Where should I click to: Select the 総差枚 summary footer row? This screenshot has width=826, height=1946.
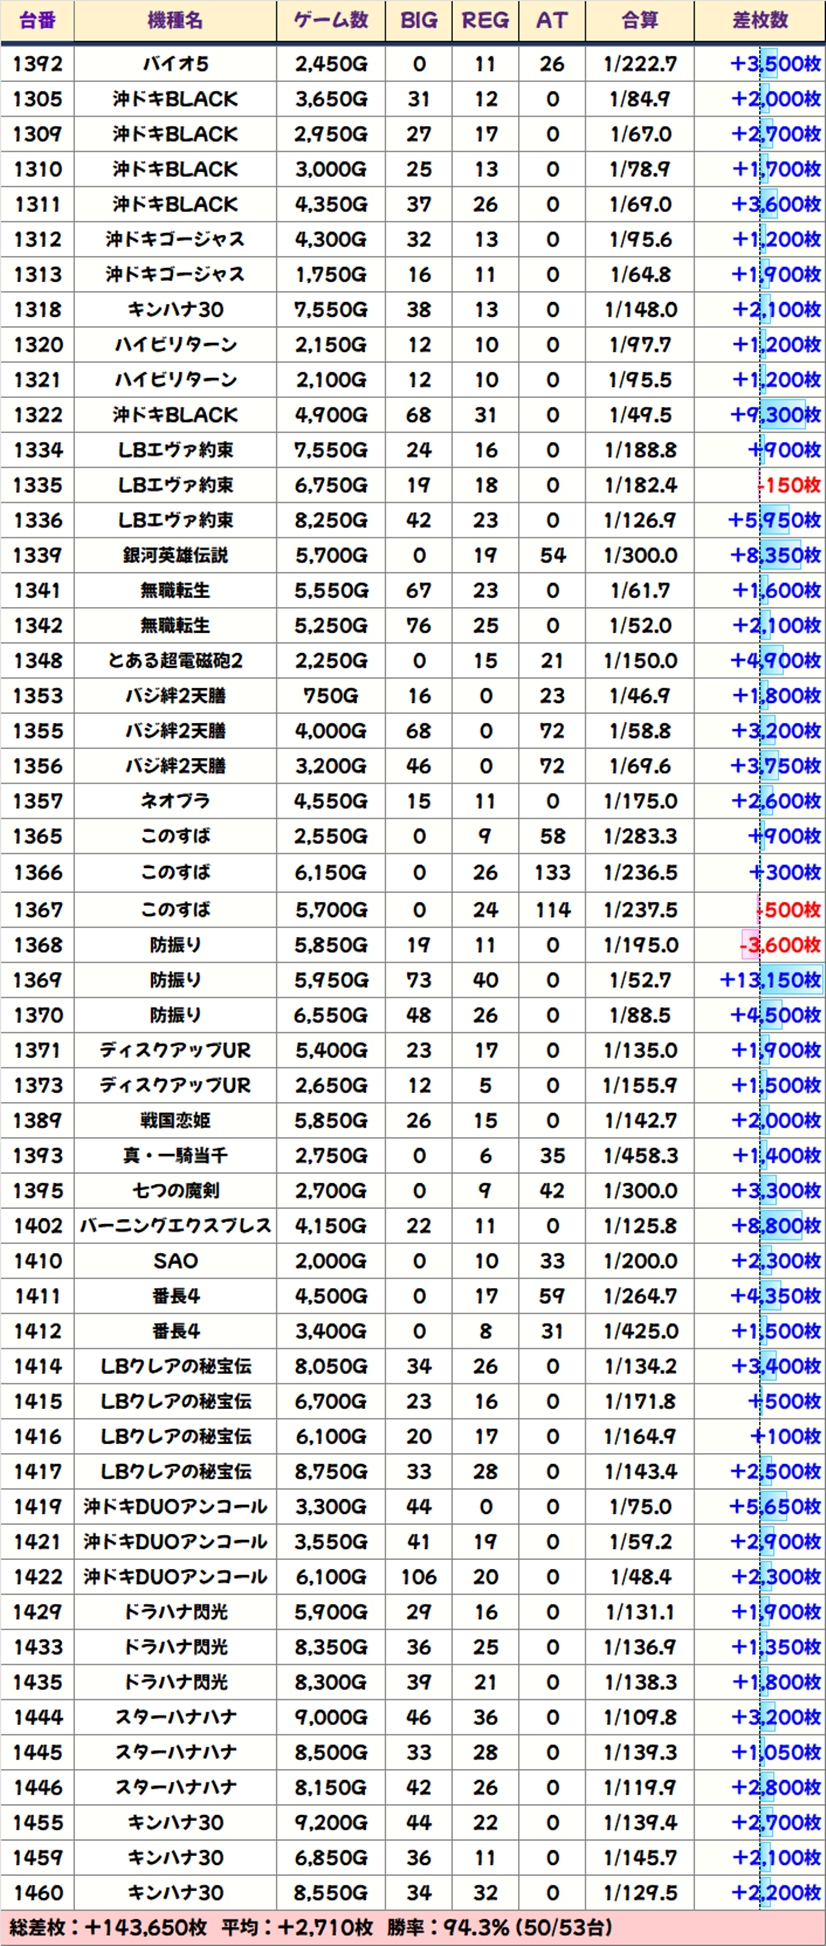pyautogui.click(x=412, y=1927)
